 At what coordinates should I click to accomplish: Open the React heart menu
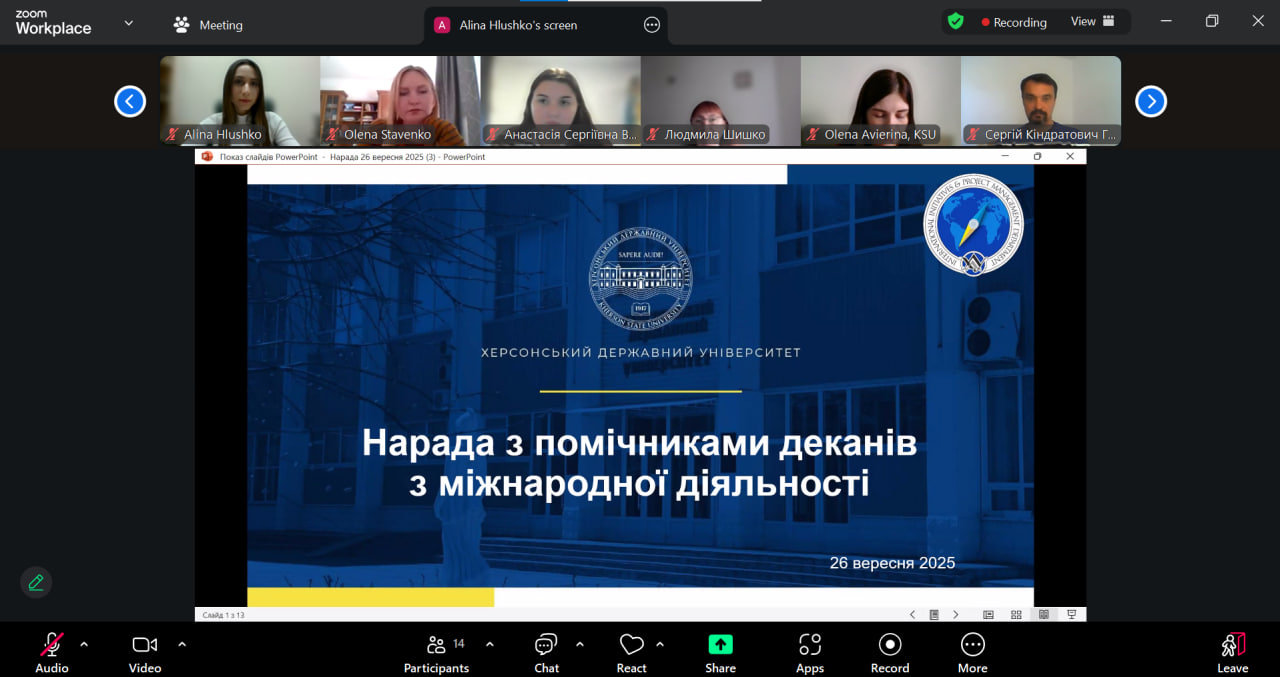[x=631, y=652]
